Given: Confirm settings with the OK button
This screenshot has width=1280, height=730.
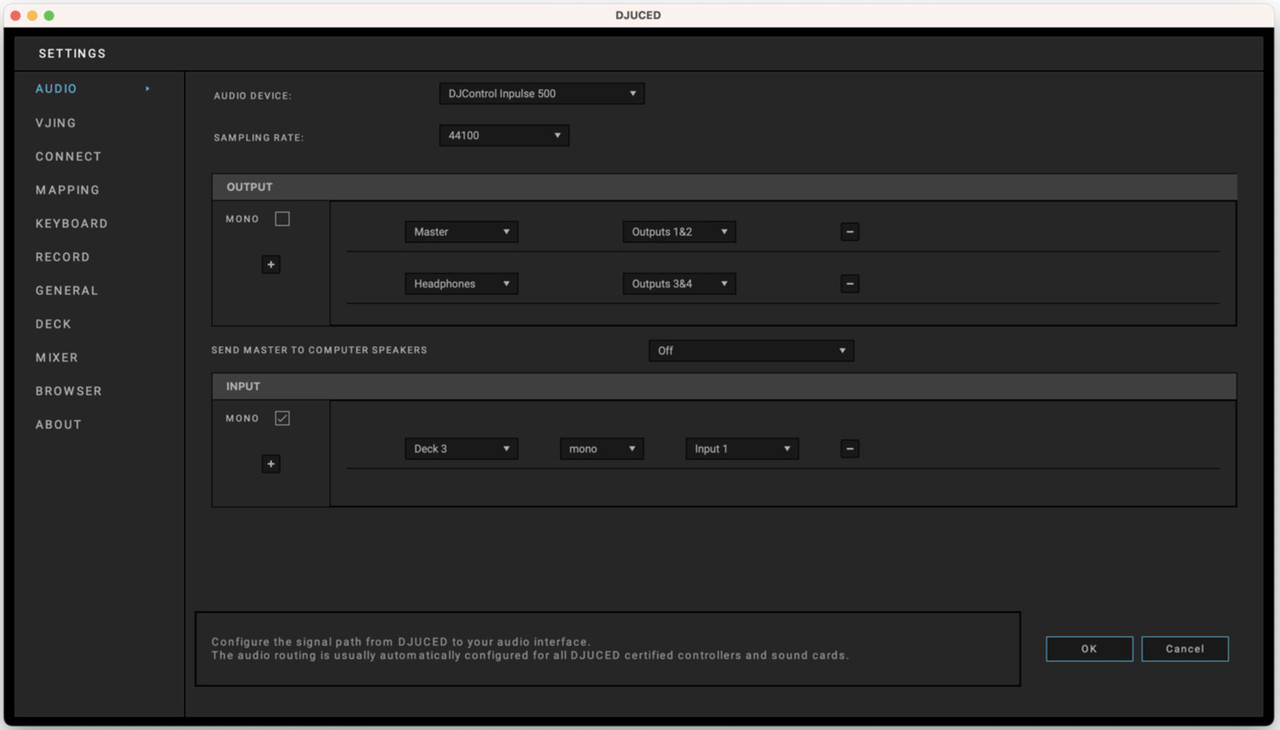Looking at the screenshot, I should 1089,649.
